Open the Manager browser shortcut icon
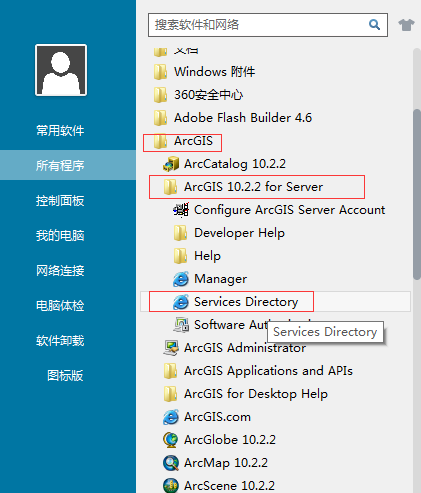 181,279
